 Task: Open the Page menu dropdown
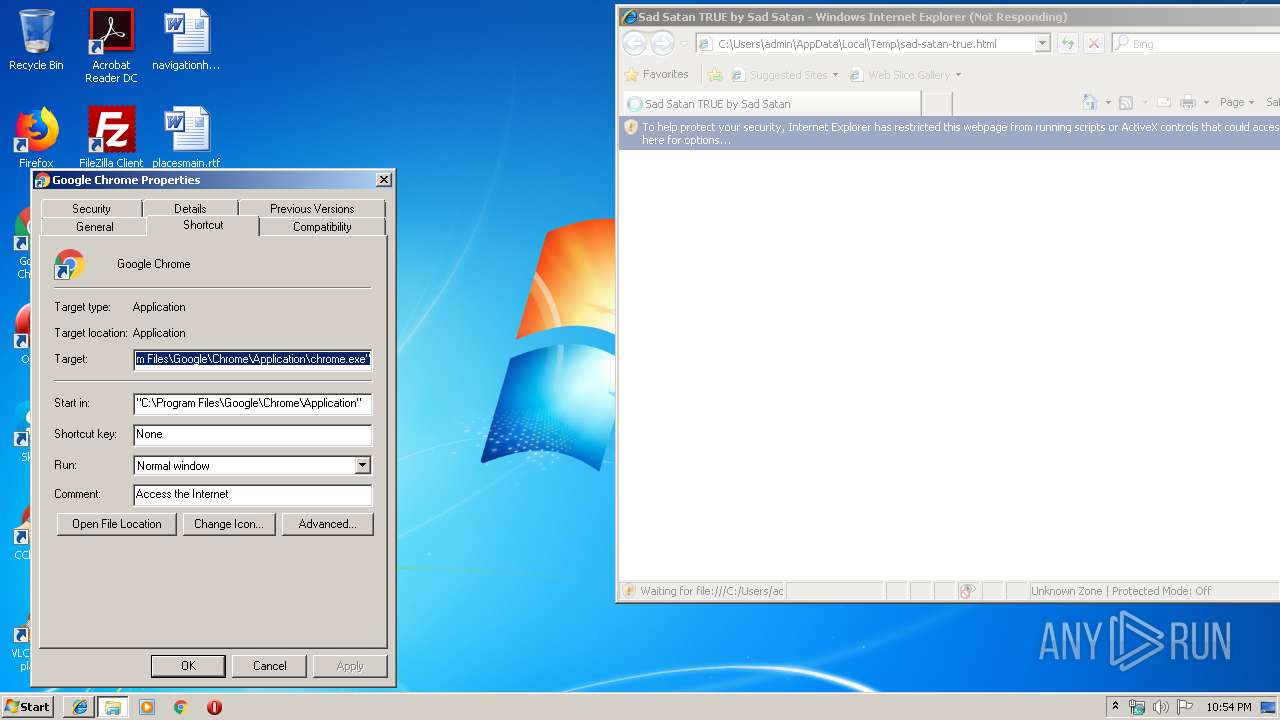pyautogui.click(x=1237, y=103)
